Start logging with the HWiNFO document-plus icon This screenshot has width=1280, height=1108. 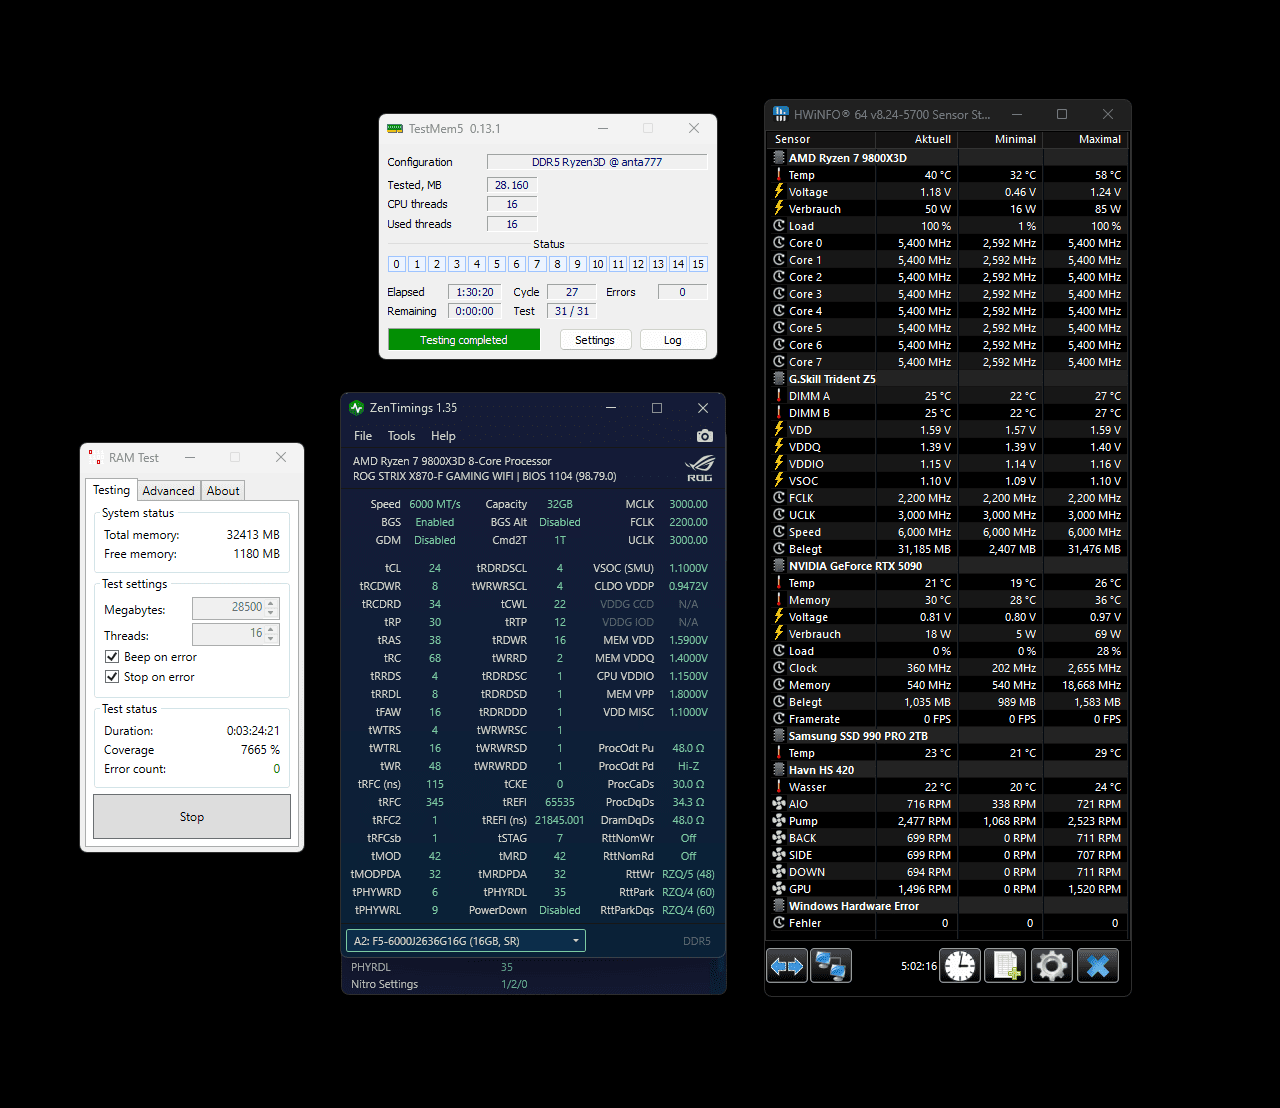(1005, 966)
